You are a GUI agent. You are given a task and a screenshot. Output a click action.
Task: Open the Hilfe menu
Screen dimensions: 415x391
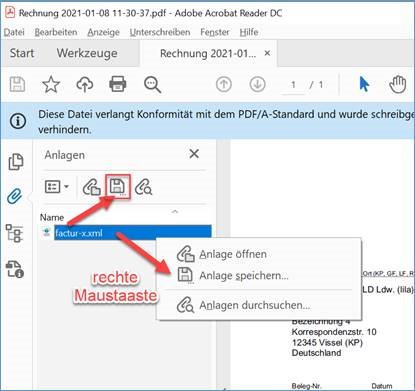pos(249,32)
